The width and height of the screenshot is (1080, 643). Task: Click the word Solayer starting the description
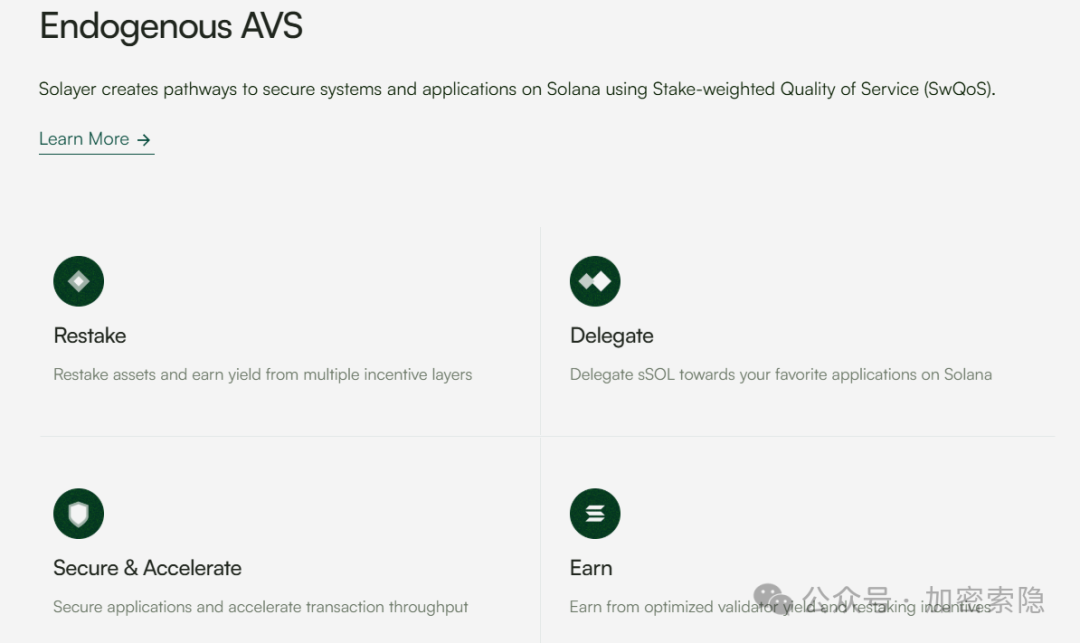click(67, 89)
